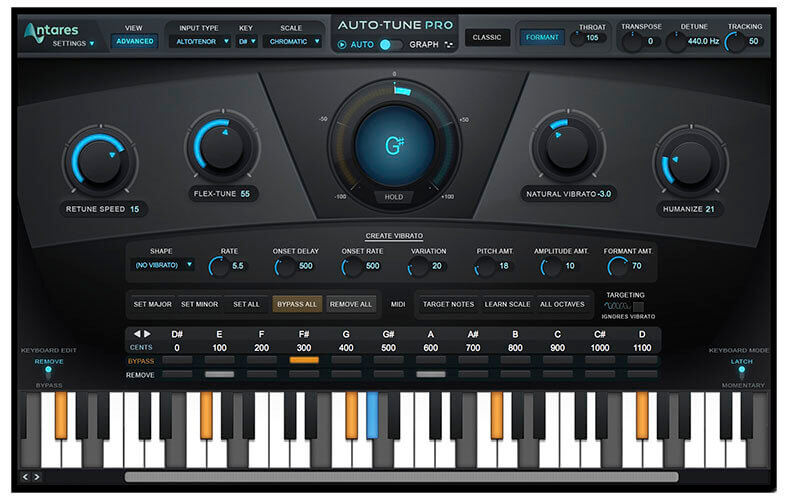Click the Hold button
The height and width of the screenshot is (500, 788).
pyautogui.click(x=393, y=197)
